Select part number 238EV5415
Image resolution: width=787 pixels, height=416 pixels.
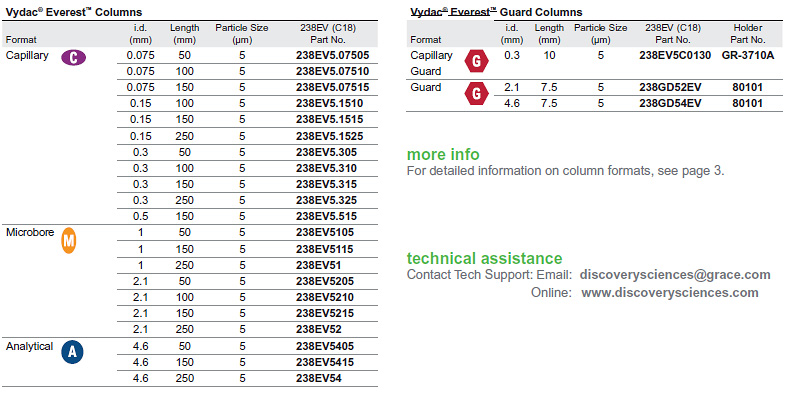pos(325,362)
